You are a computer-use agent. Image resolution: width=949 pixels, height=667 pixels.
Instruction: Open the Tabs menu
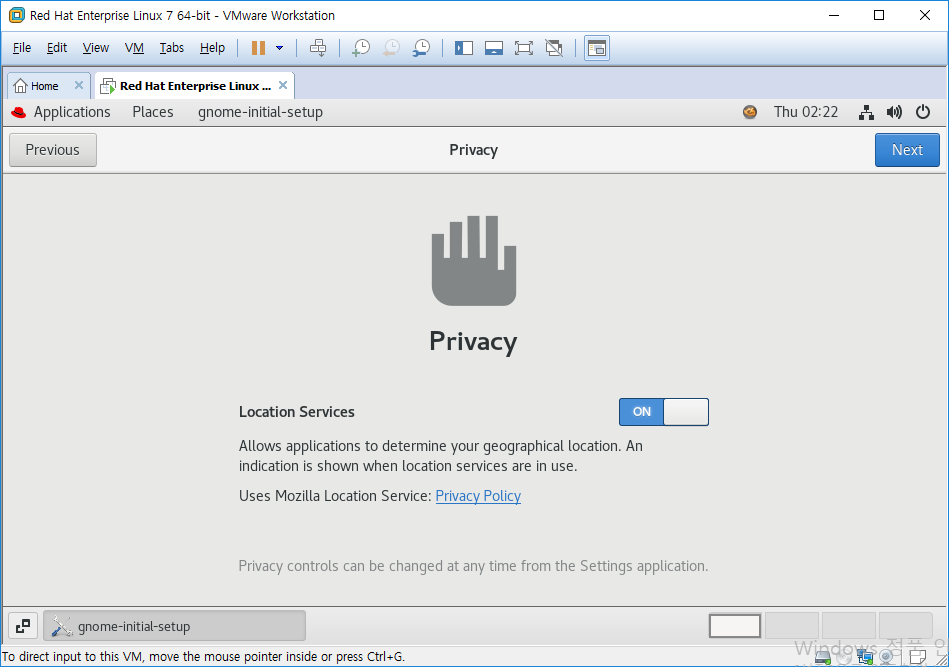point(171,48)
